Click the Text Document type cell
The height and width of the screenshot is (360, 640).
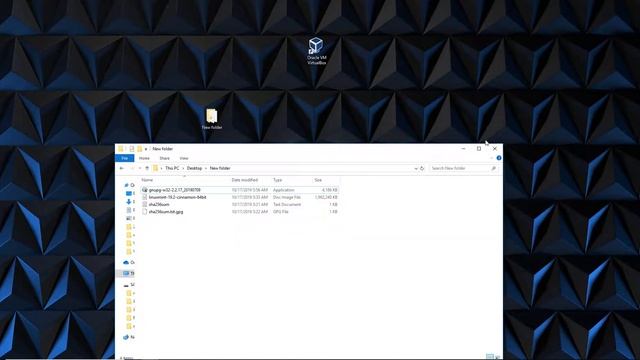[287, 204]
